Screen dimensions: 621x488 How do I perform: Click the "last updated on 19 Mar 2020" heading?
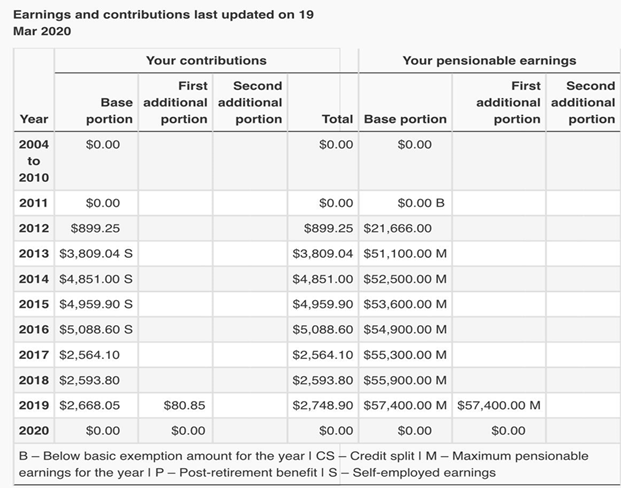[x=164, y=21]
